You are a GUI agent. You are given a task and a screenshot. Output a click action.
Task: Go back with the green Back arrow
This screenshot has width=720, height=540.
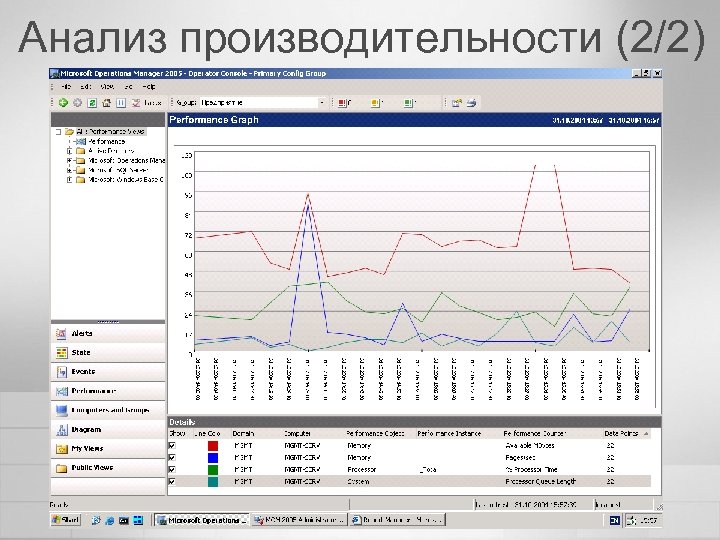[x=63, y=103]
